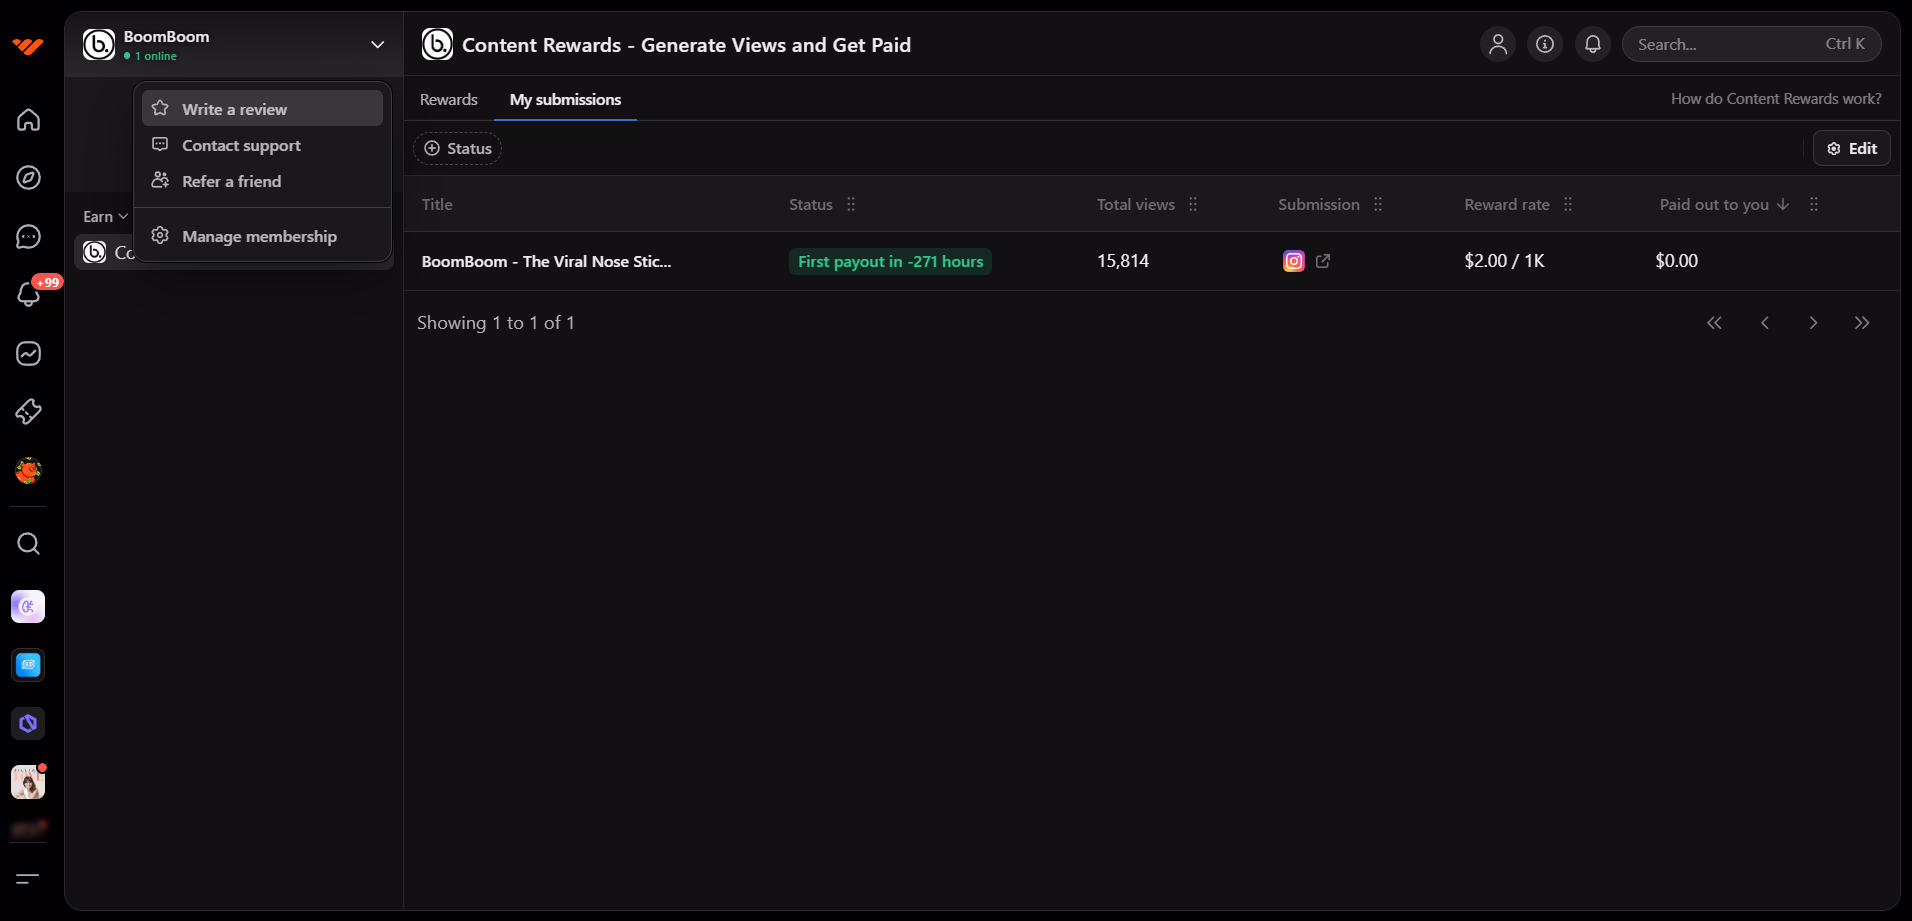
Task: Go to next page arrow
Action: point(1813,323)
